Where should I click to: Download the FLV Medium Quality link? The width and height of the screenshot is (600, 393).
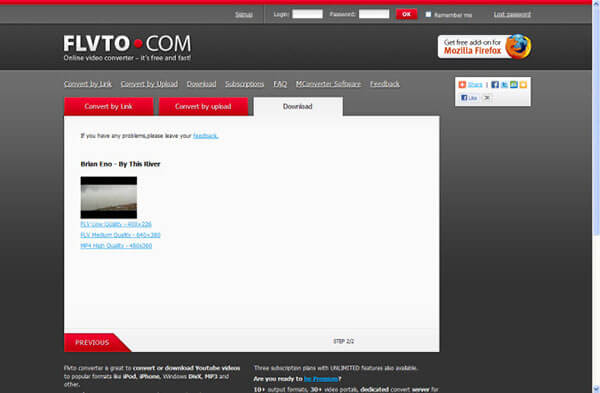point(120,235)
